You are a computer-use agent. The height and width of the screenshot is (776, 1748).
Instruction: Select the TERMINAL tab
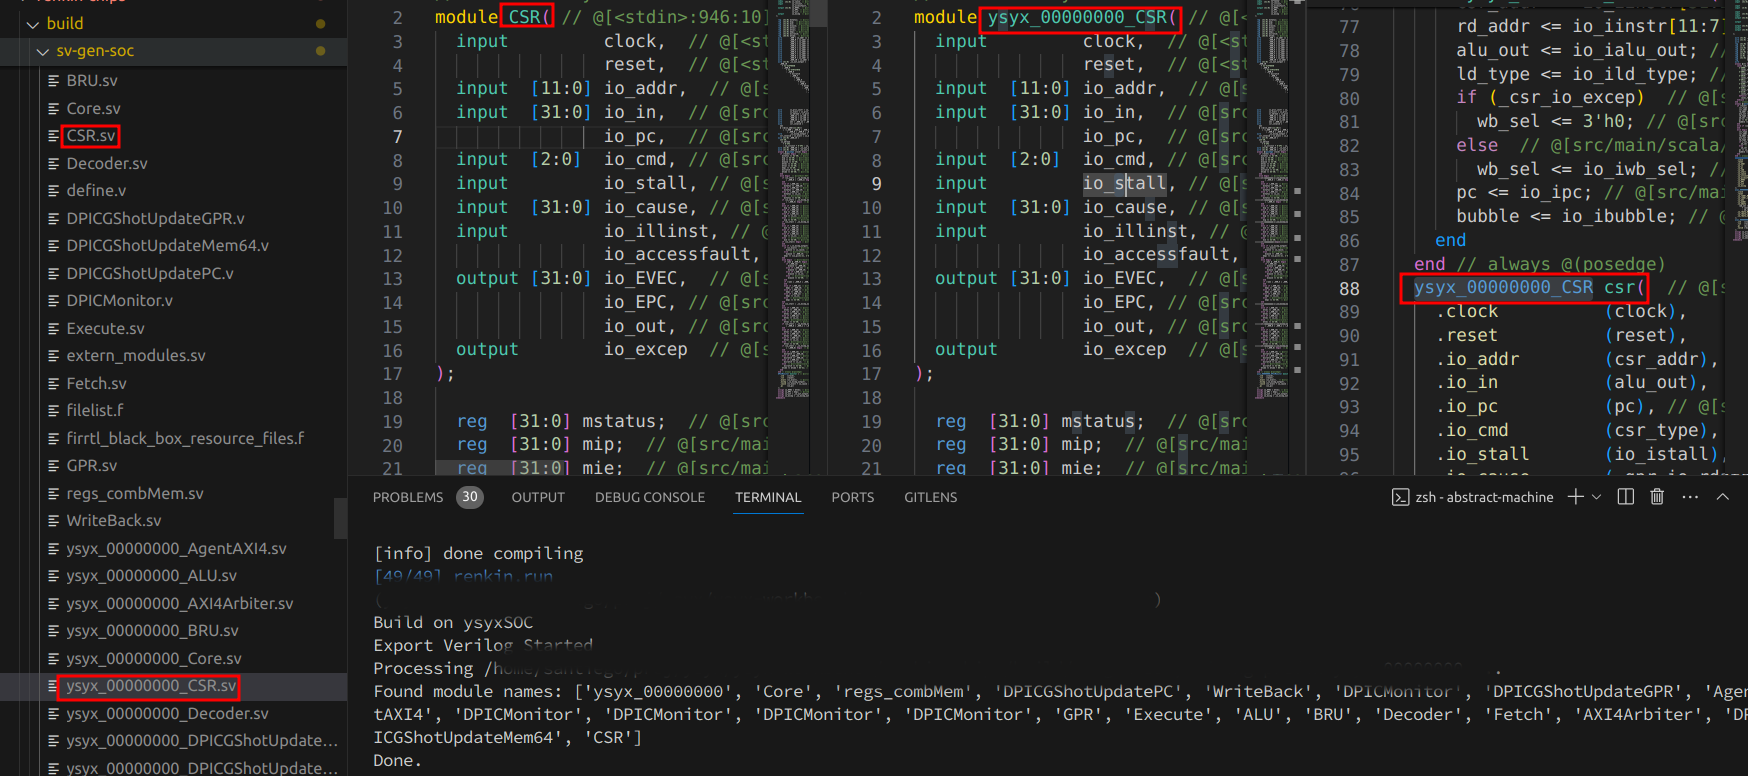click(x=768, y=497)
